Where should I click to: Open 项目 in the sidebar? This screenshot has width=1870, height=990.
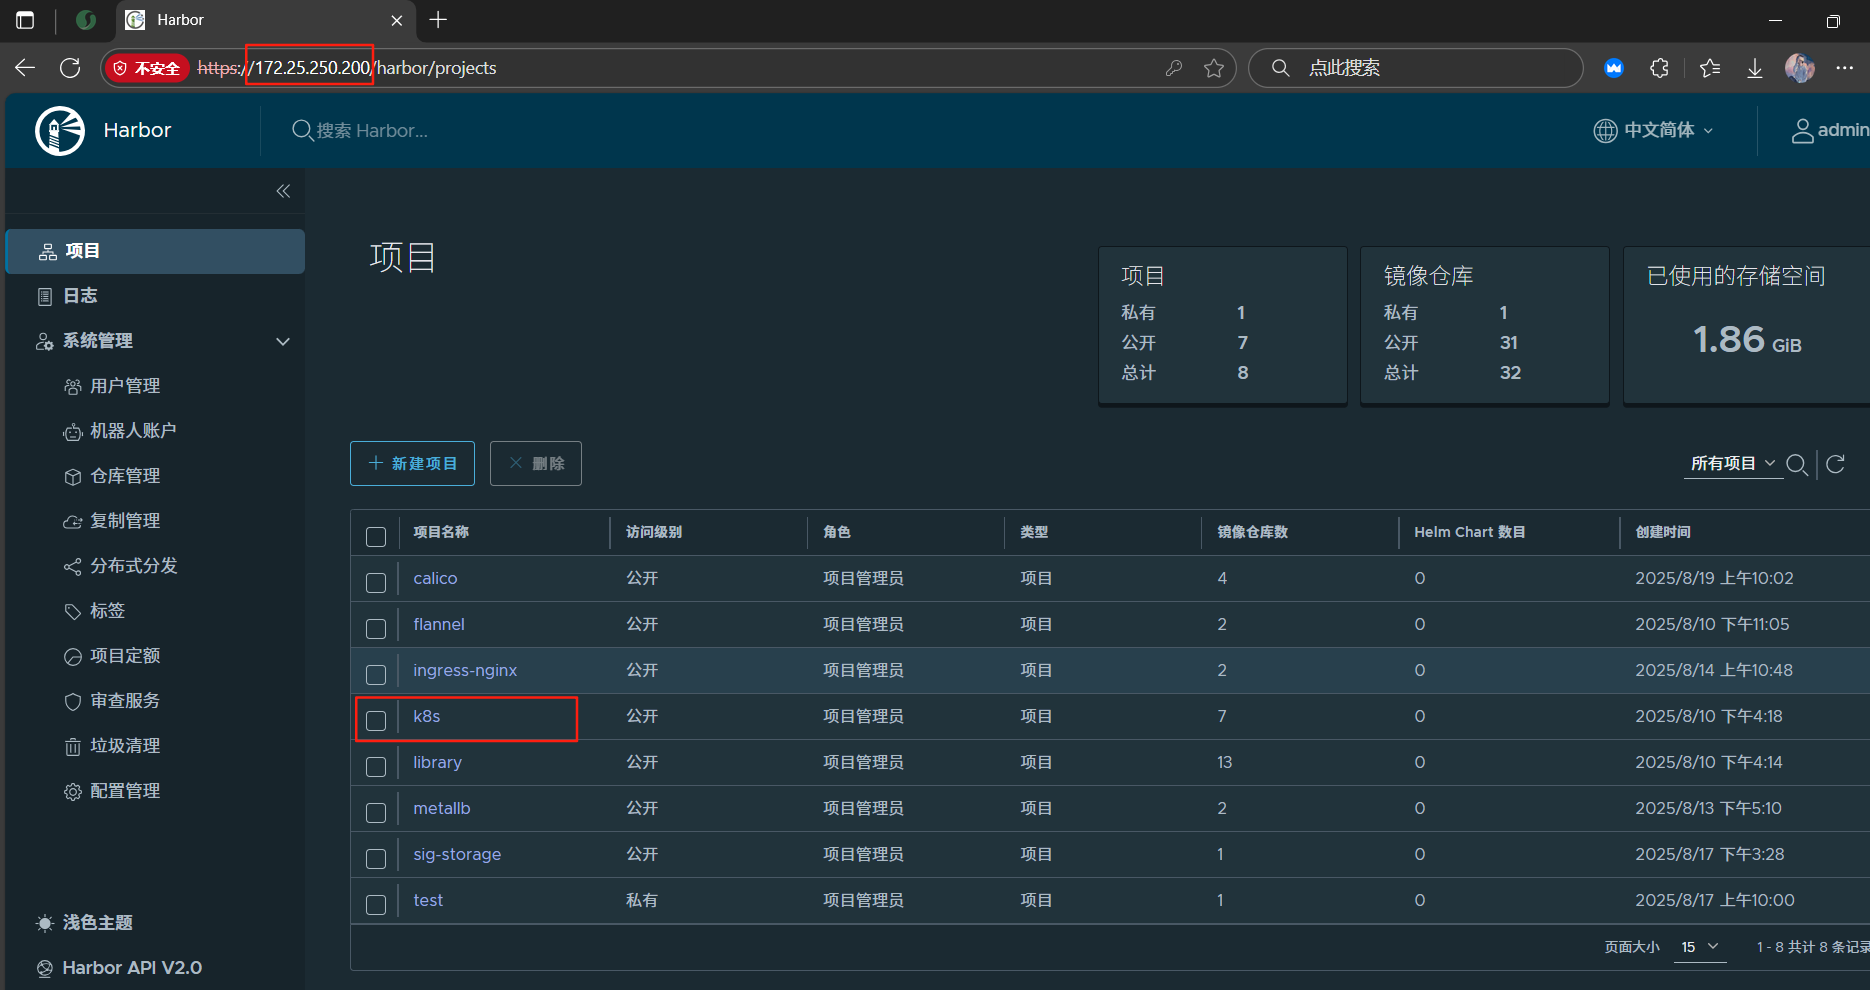[155, 251]
